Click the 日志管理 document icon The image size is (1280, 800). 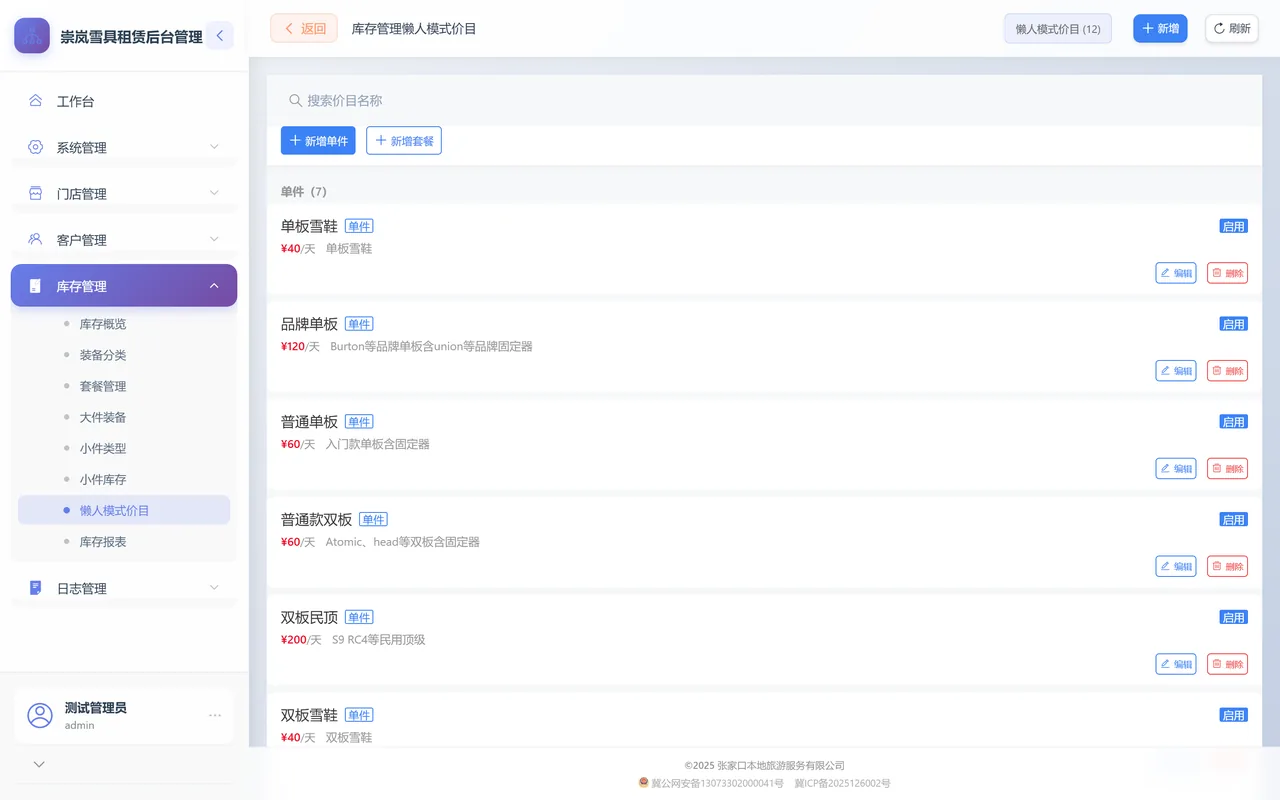point(35,588)
